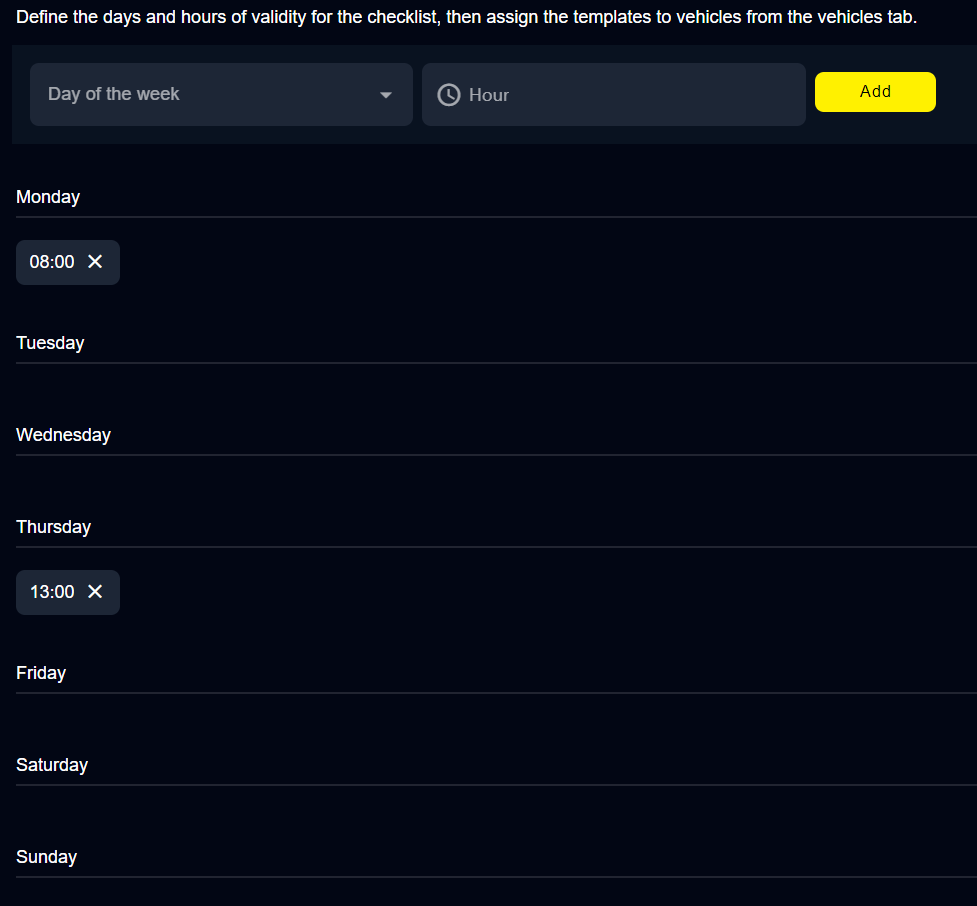Delete the 13:00 entry under Thursday
This screenshot has width=977, height=906.
coord(95,592)
